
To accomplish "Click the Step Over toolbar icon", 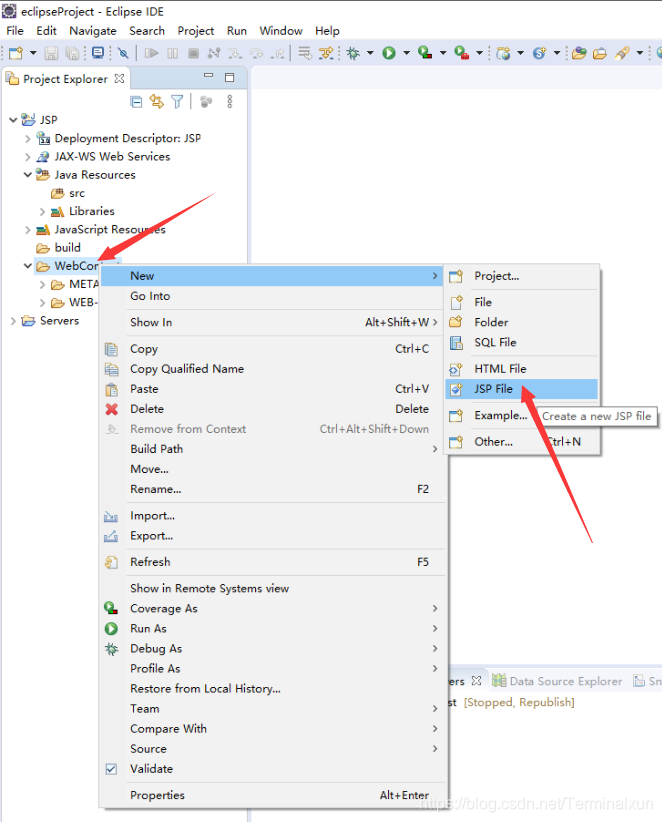I will click(x=256, y=53).
